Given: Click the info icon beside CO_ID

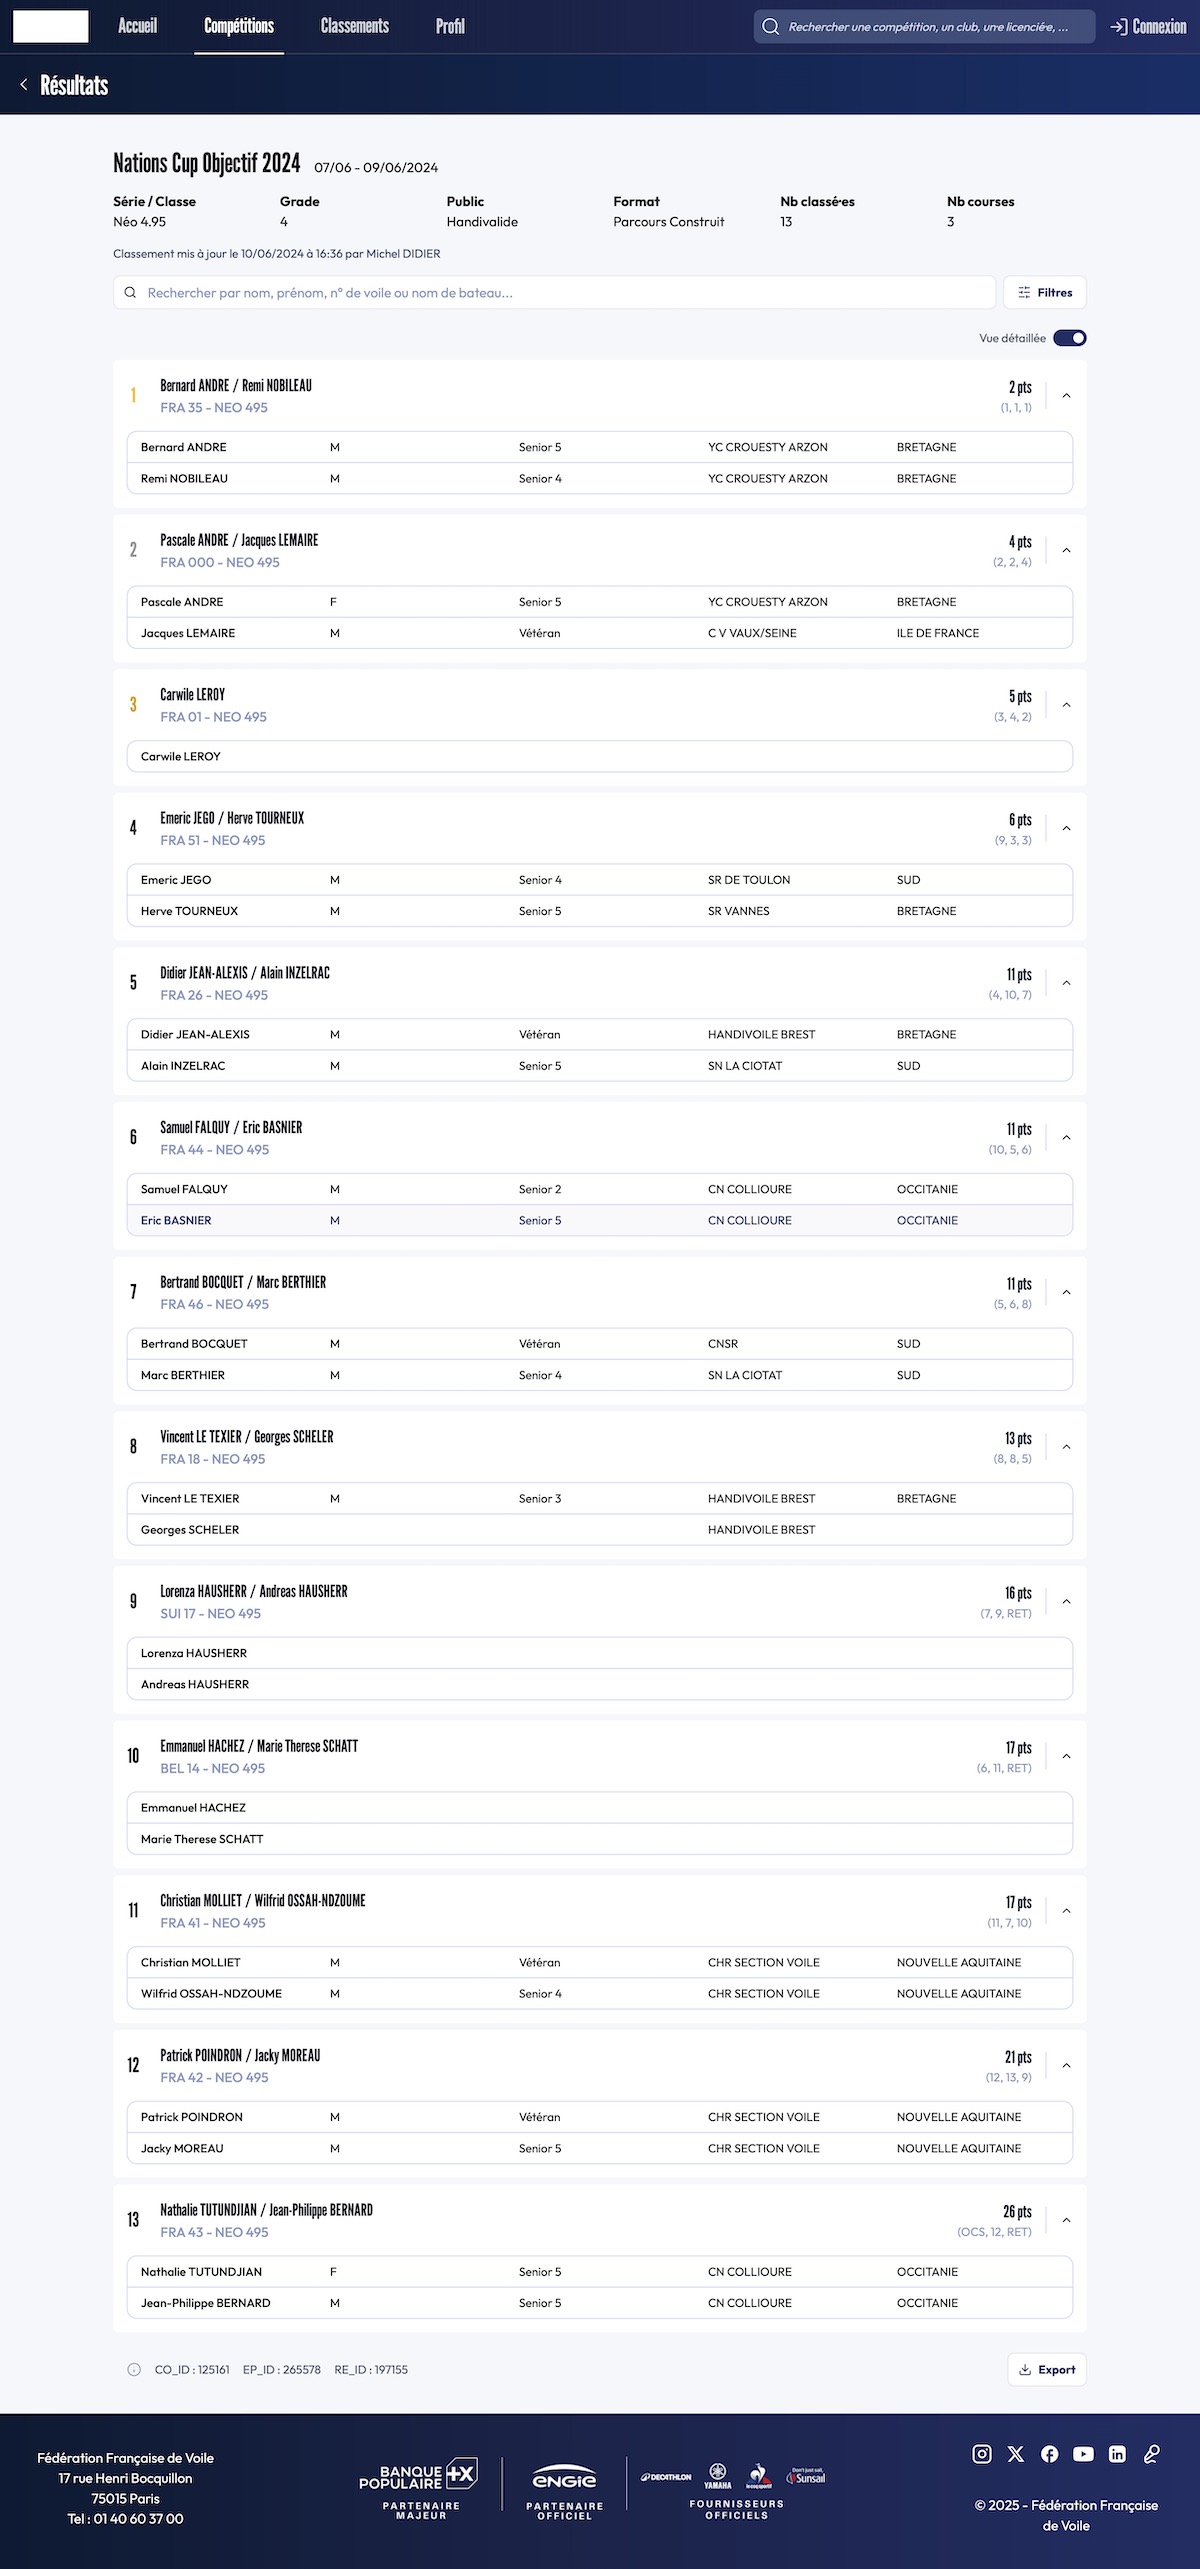Looking at the screenshot, I should (x=134, y=2369).
